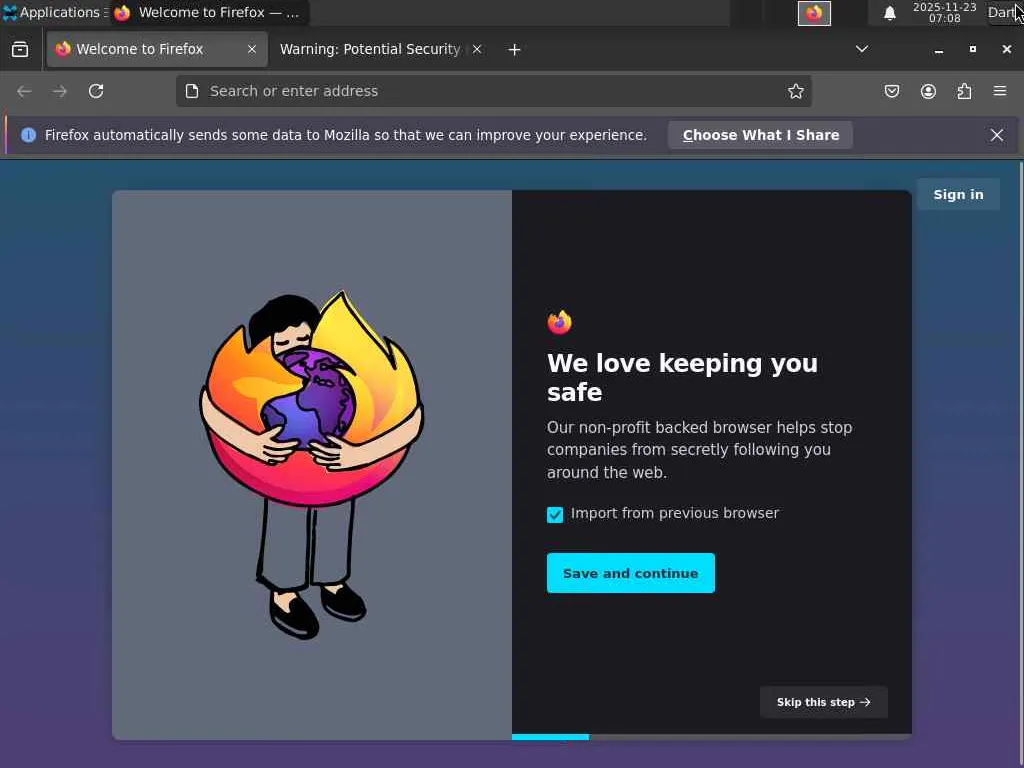Expand the list all tabs chevron
Screen dimensions: 1024x768
click(862, 50)
